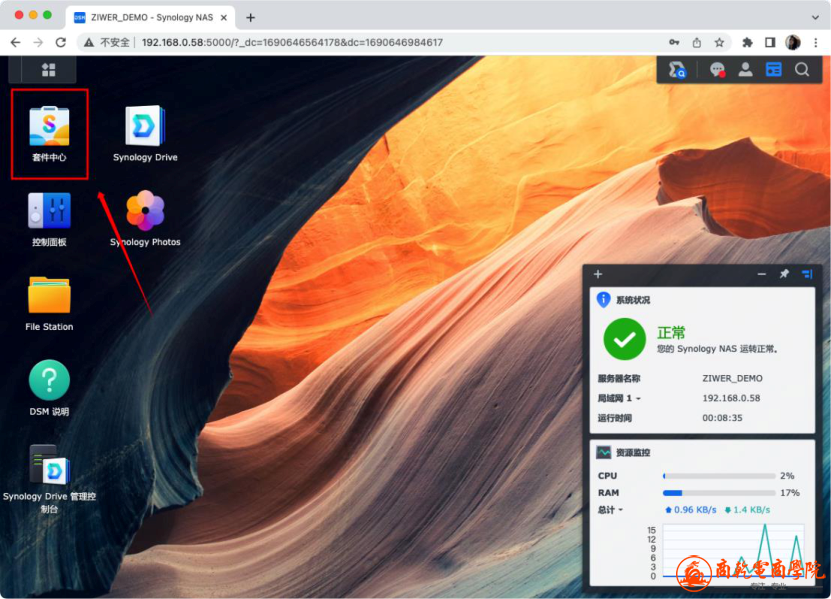
Task: Open a new browser tab
Action: tap(251, 17)
